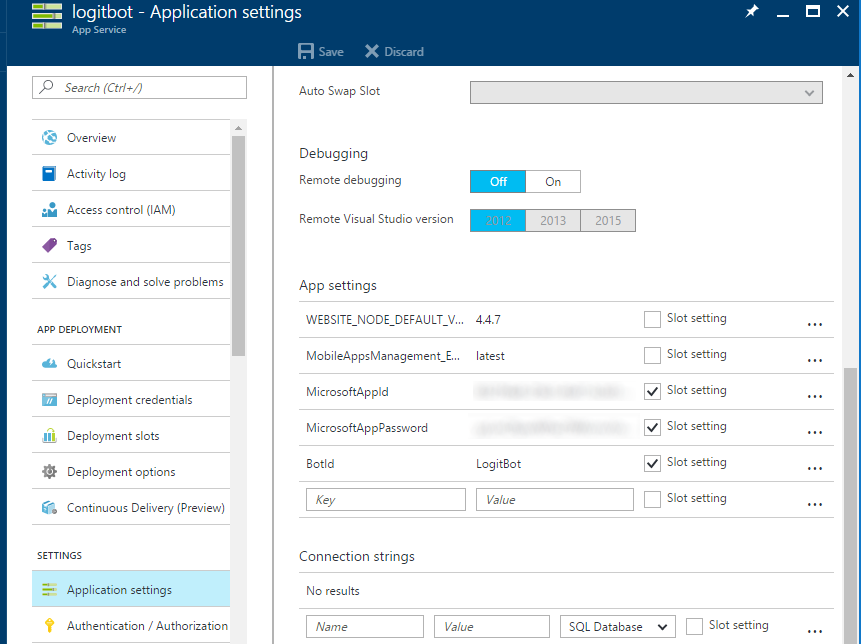The image size is (861, 644).
Task: Open Activity log menu item
Action: 131,173
